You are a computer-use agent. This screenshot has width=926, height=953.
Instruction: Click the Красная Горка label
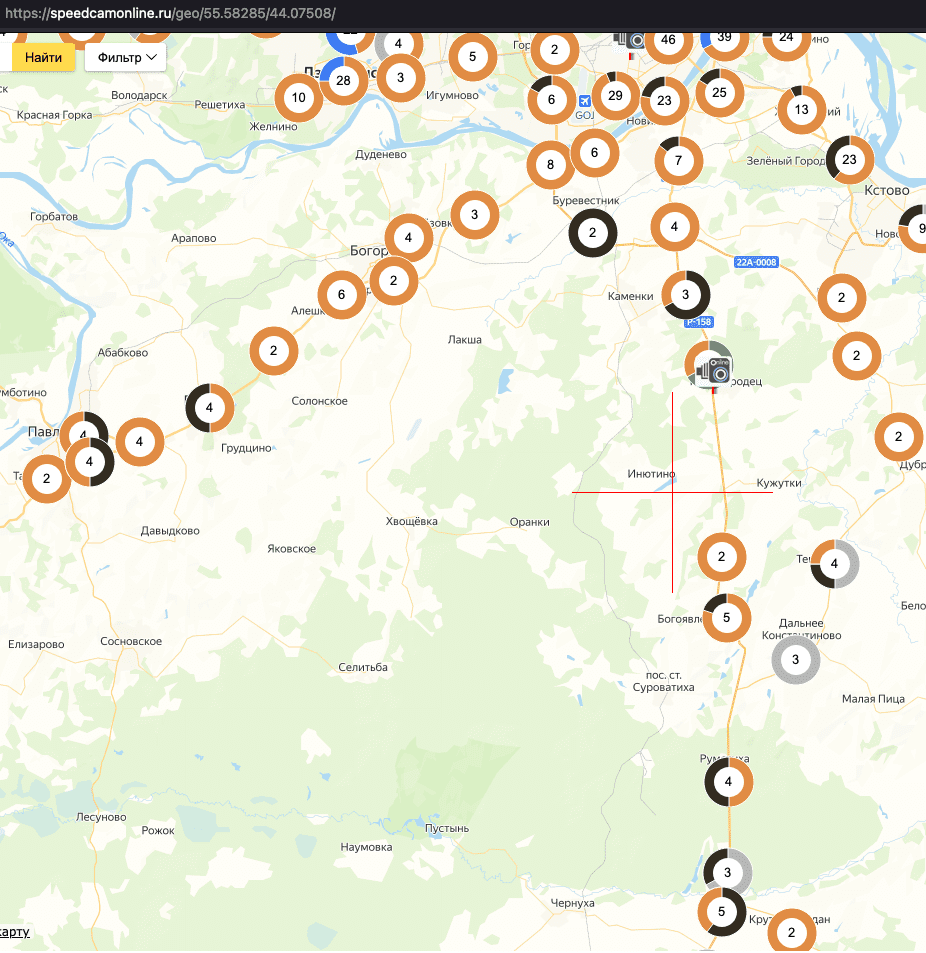click(x=55, y=115)
